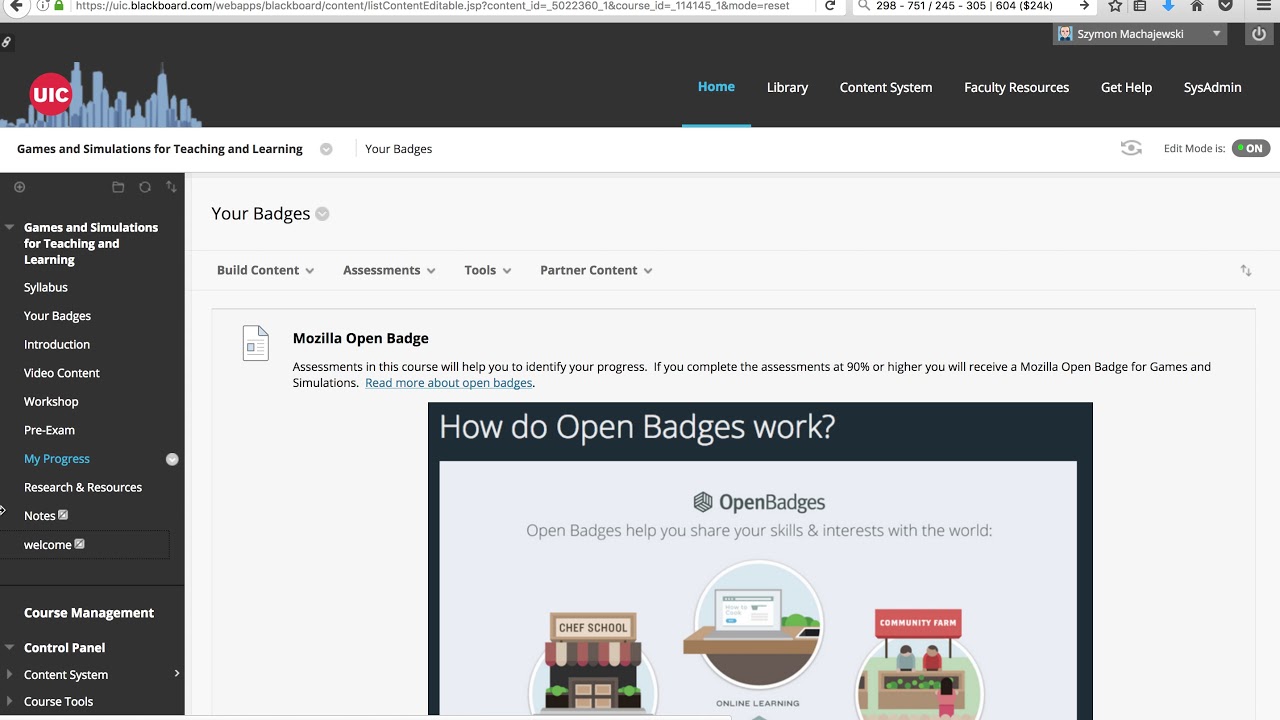Screen dimensions: 1280x720
Task: Click the Mozilla Open Badge document icon
Action: click(x=256, y=343)
